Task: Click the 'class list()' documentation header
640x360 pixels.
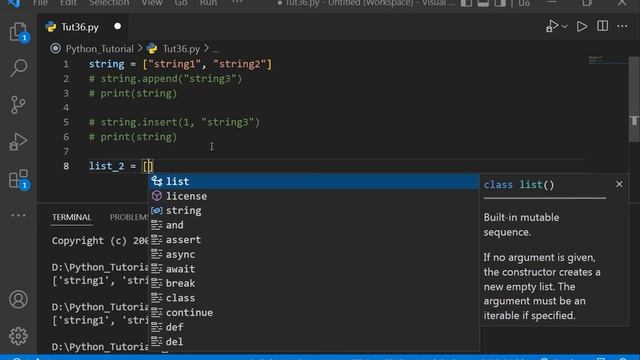Action: [x=519, y=185]
